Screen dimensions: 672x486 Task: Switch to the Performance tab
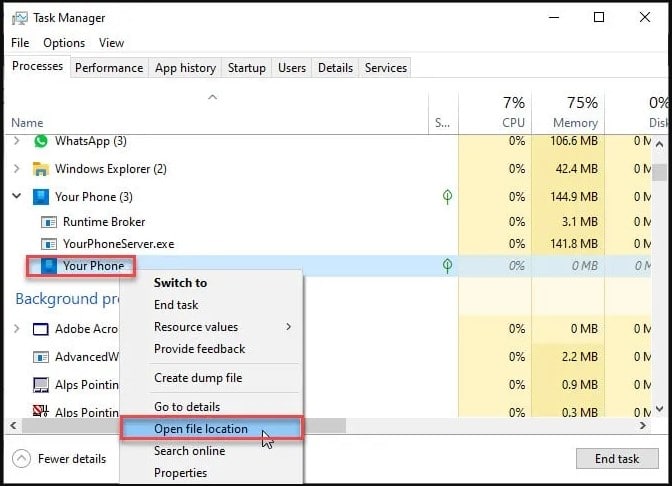[109, 68]
